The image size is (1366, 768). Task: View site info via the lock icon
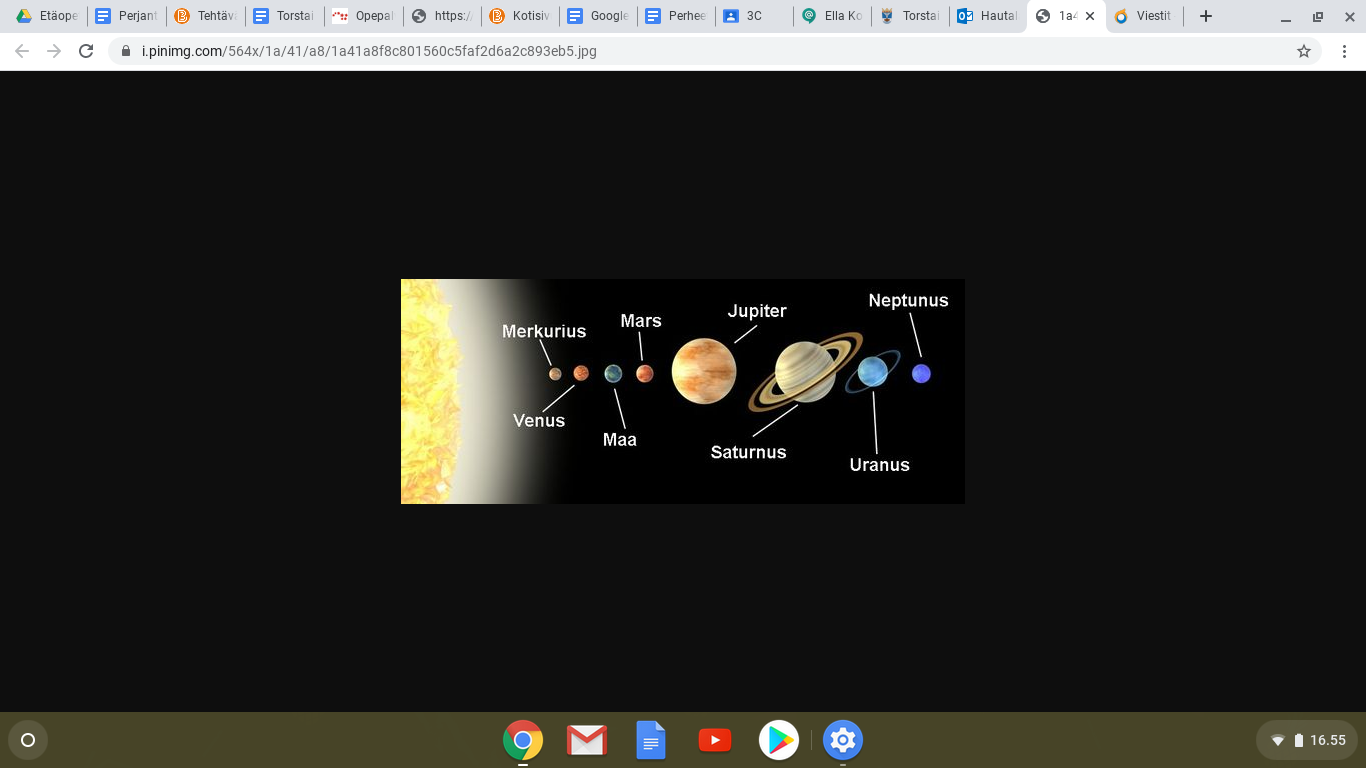point(126,51)
